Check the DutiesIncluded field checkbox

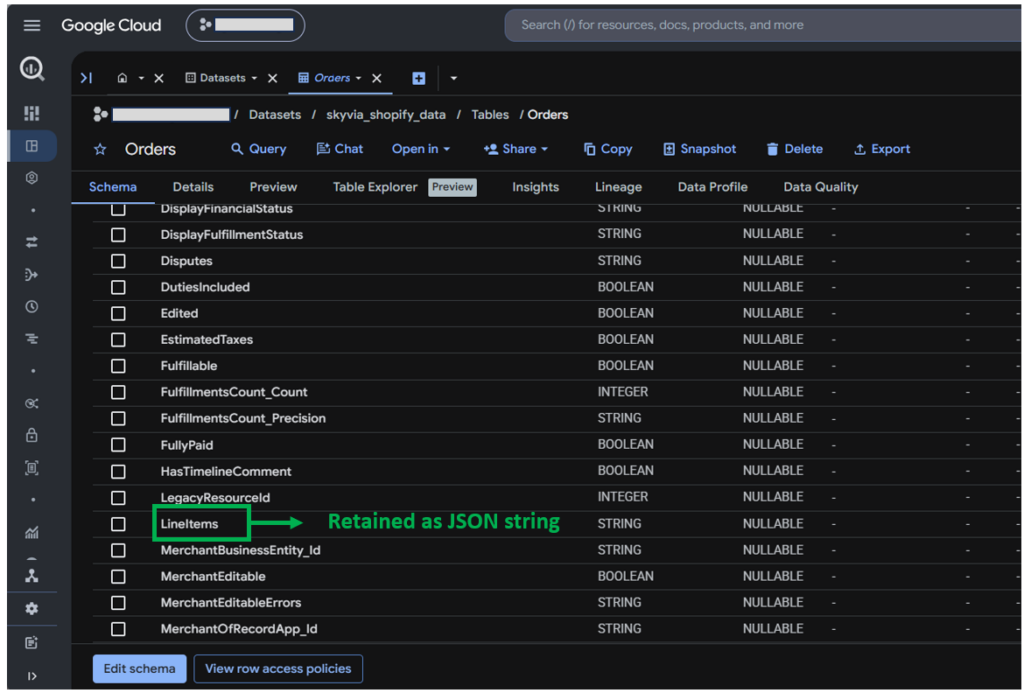(x=118, y=287)
